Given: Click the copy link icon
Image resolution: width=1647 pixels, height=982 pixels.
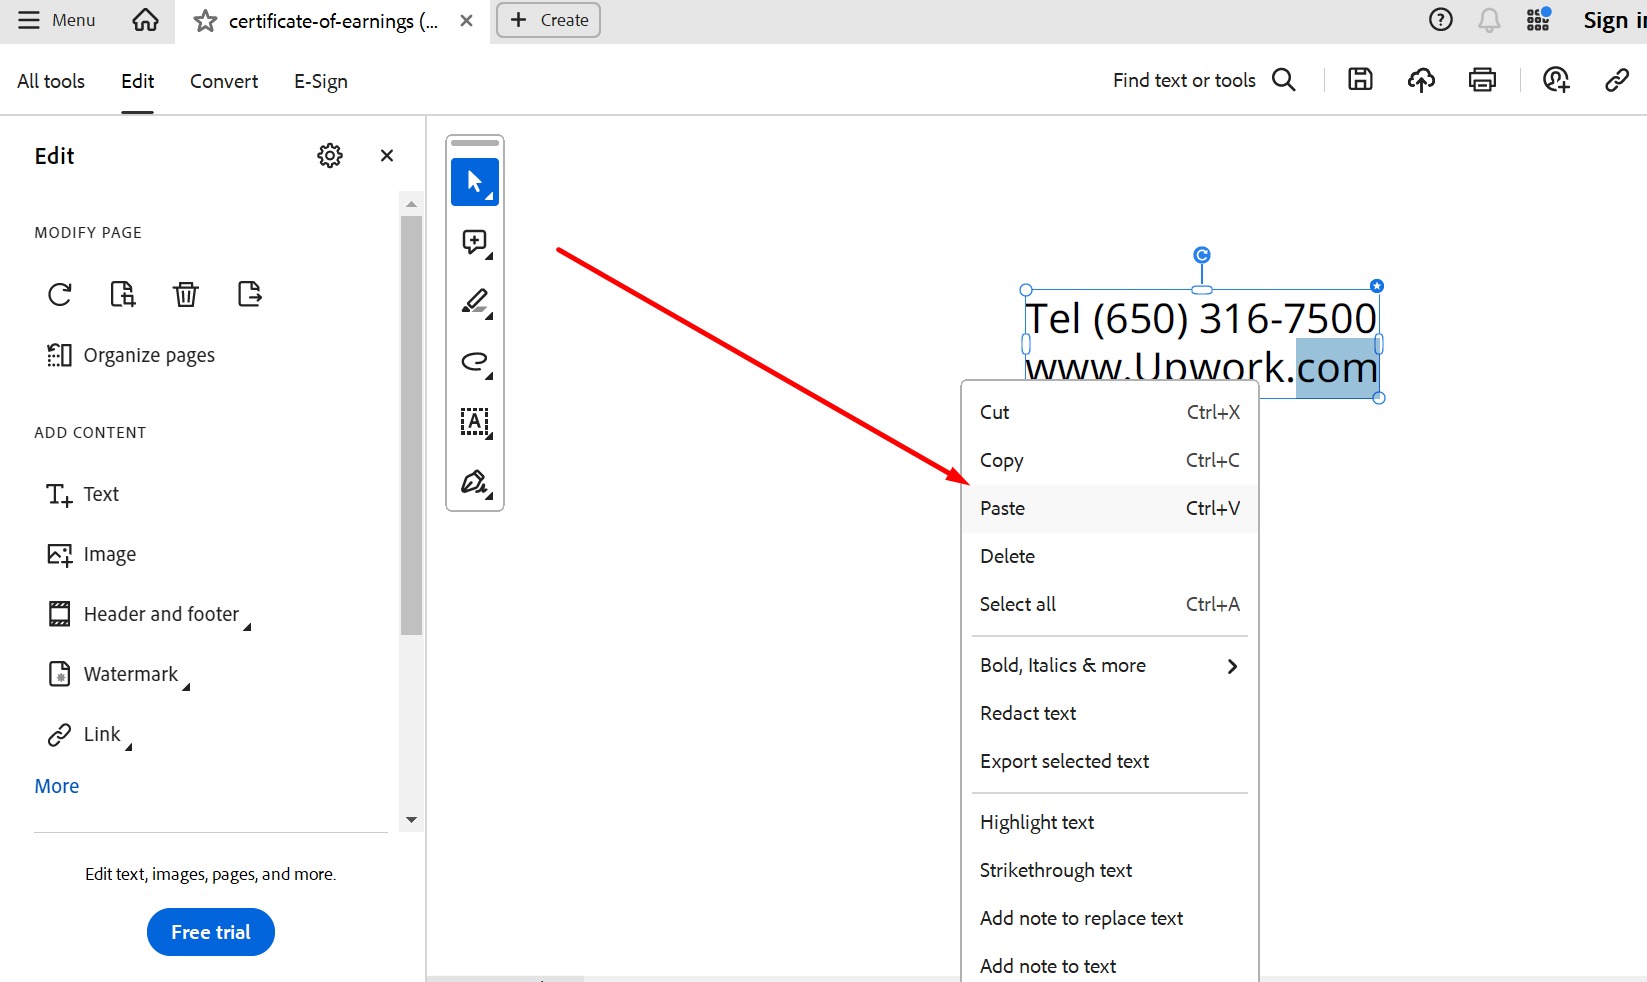Looking at the screenshot, I should click(x=1617, y=80).
